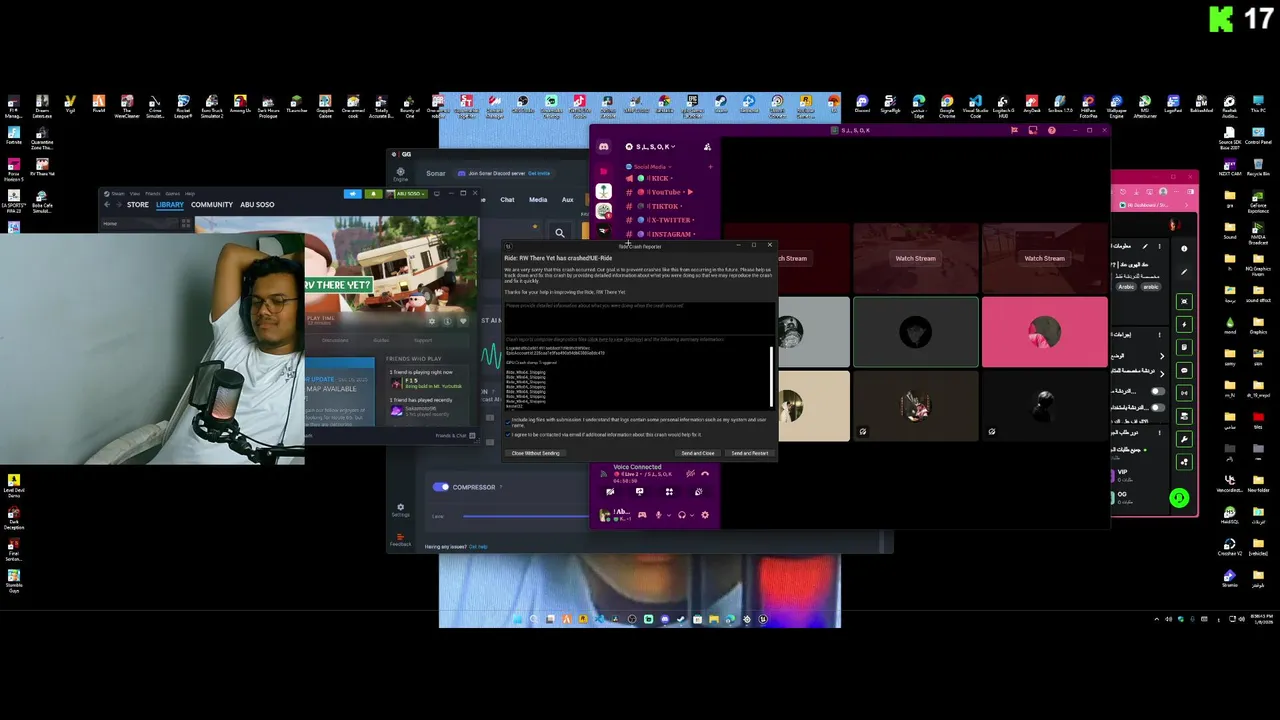The image size is (1280, 720).
Task: Go back in Steam navigation
Action: [x=107, y=204]
